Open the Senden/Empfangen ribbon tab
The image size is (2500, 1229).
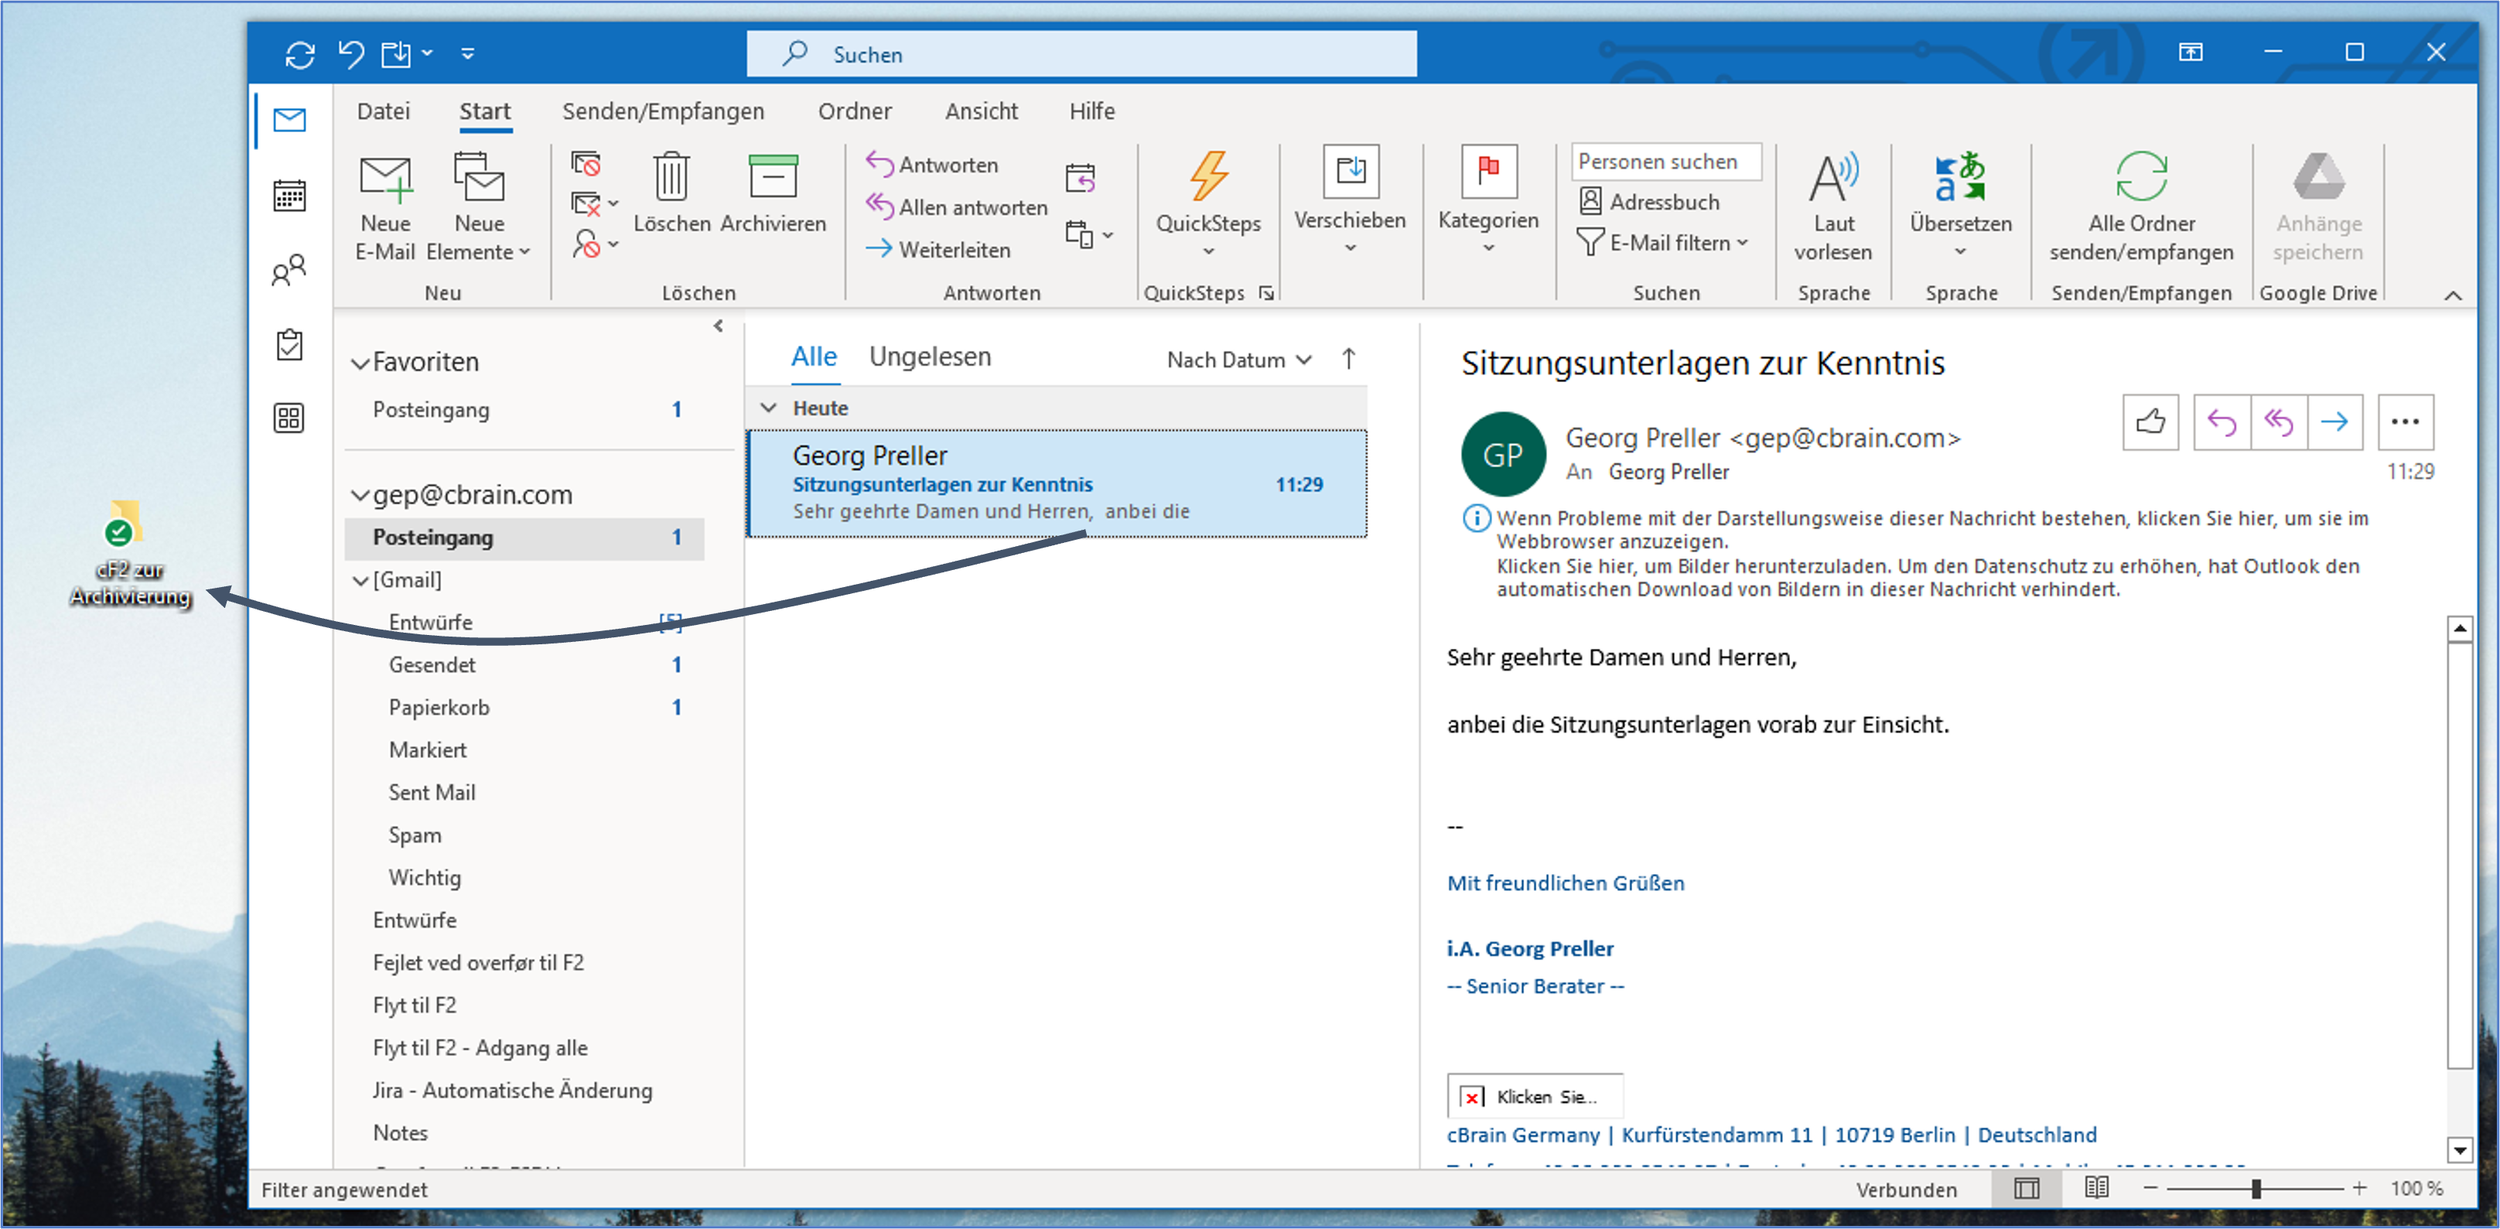(x=662, y=111)
